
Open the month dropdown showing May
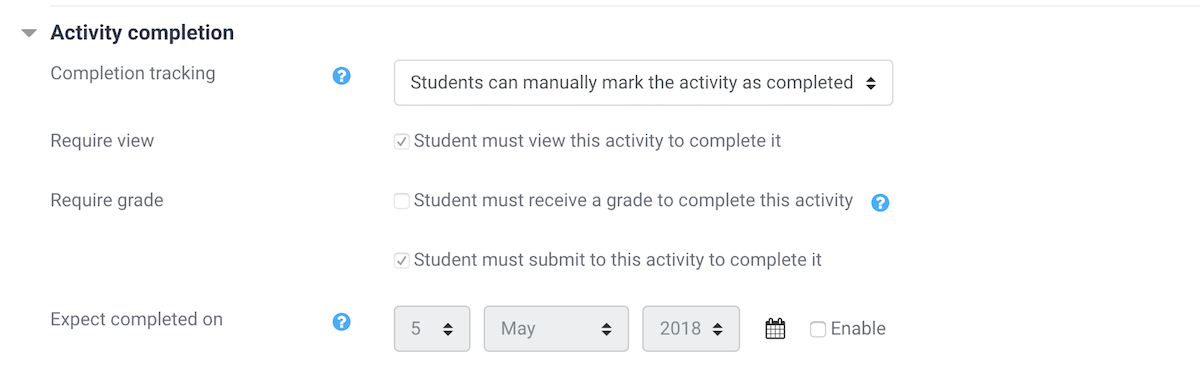click(x=556, y=329)
